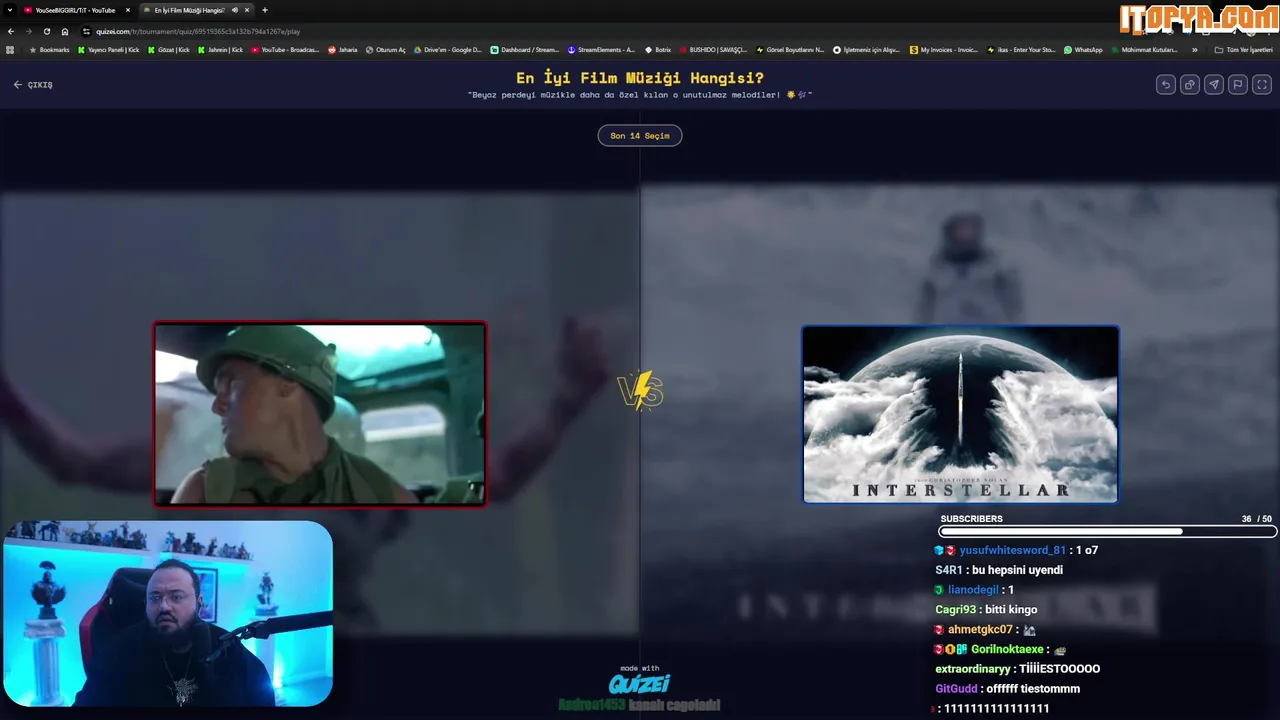Click the copy link icon in quiz header
The image size is (1280, 720).
[x=1189, y=85]
